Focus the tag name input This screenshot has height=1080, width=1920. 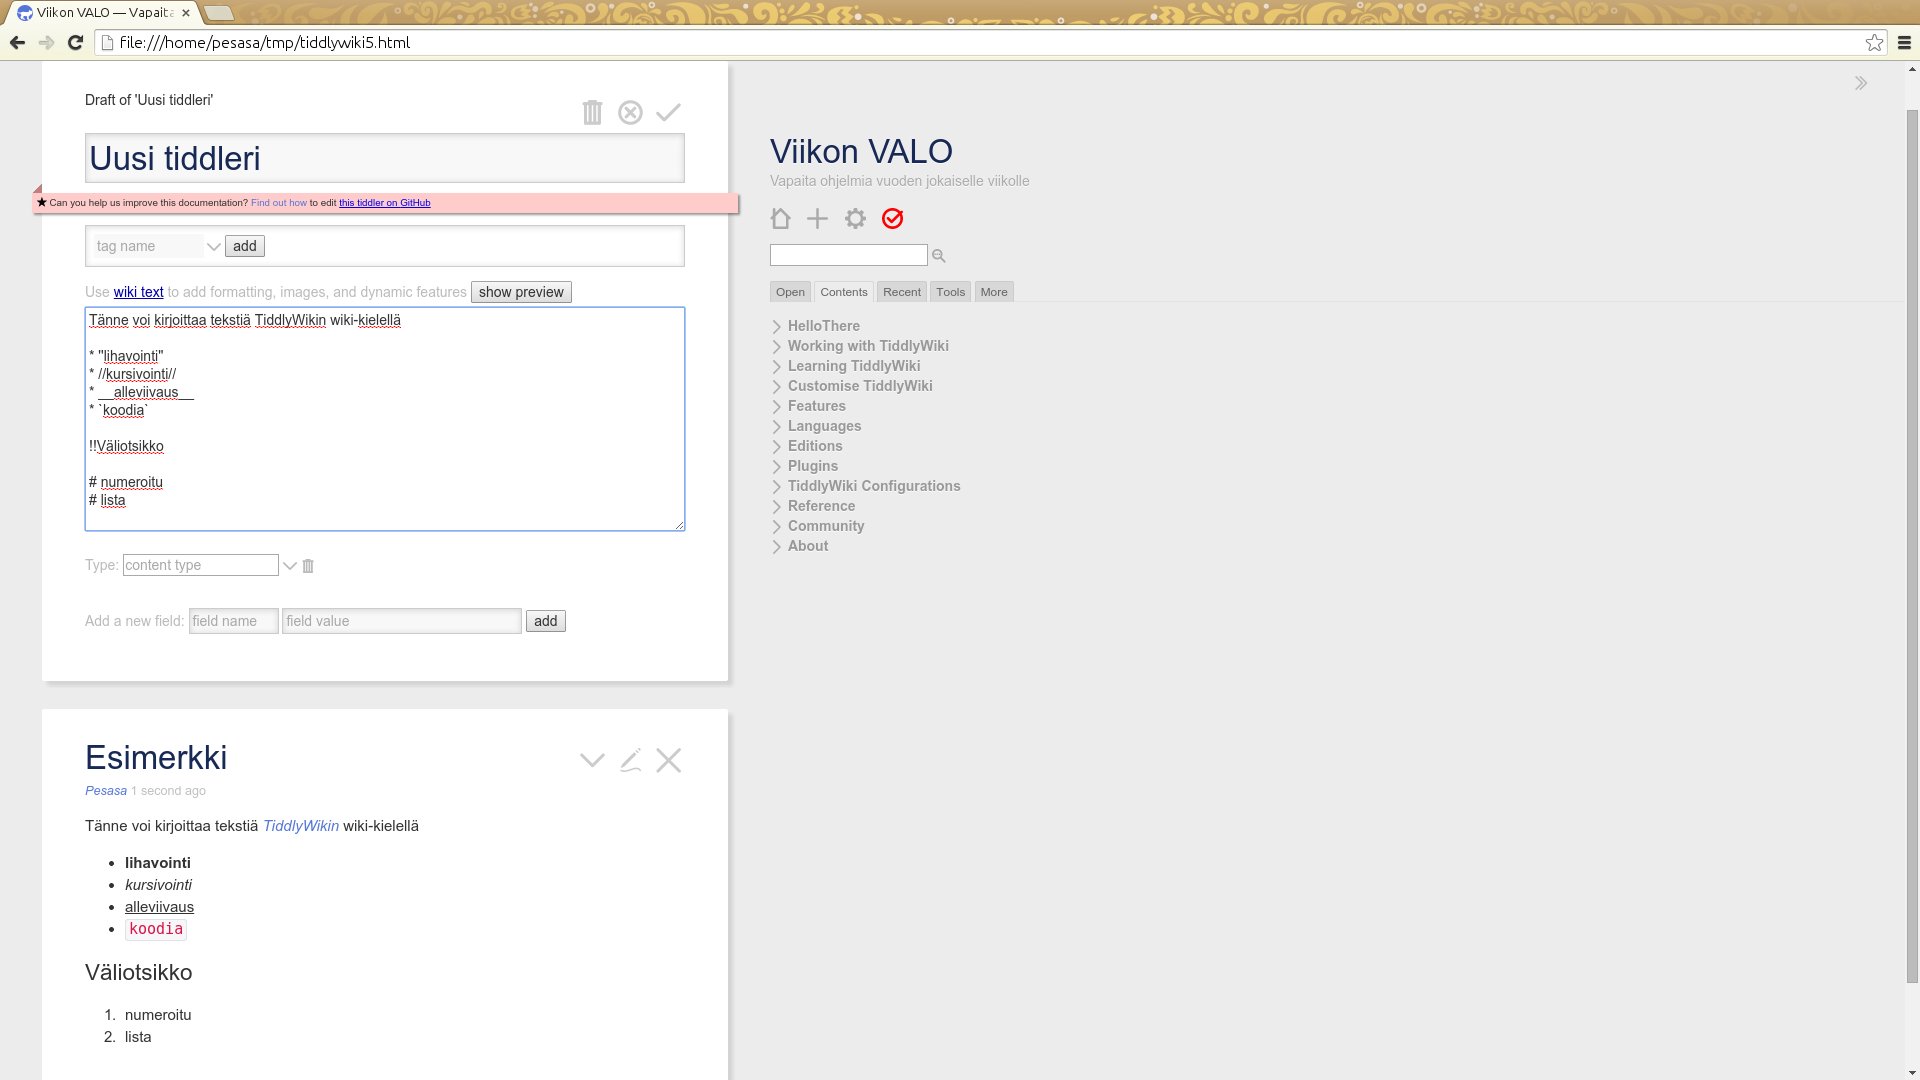[x=147, y=247]
